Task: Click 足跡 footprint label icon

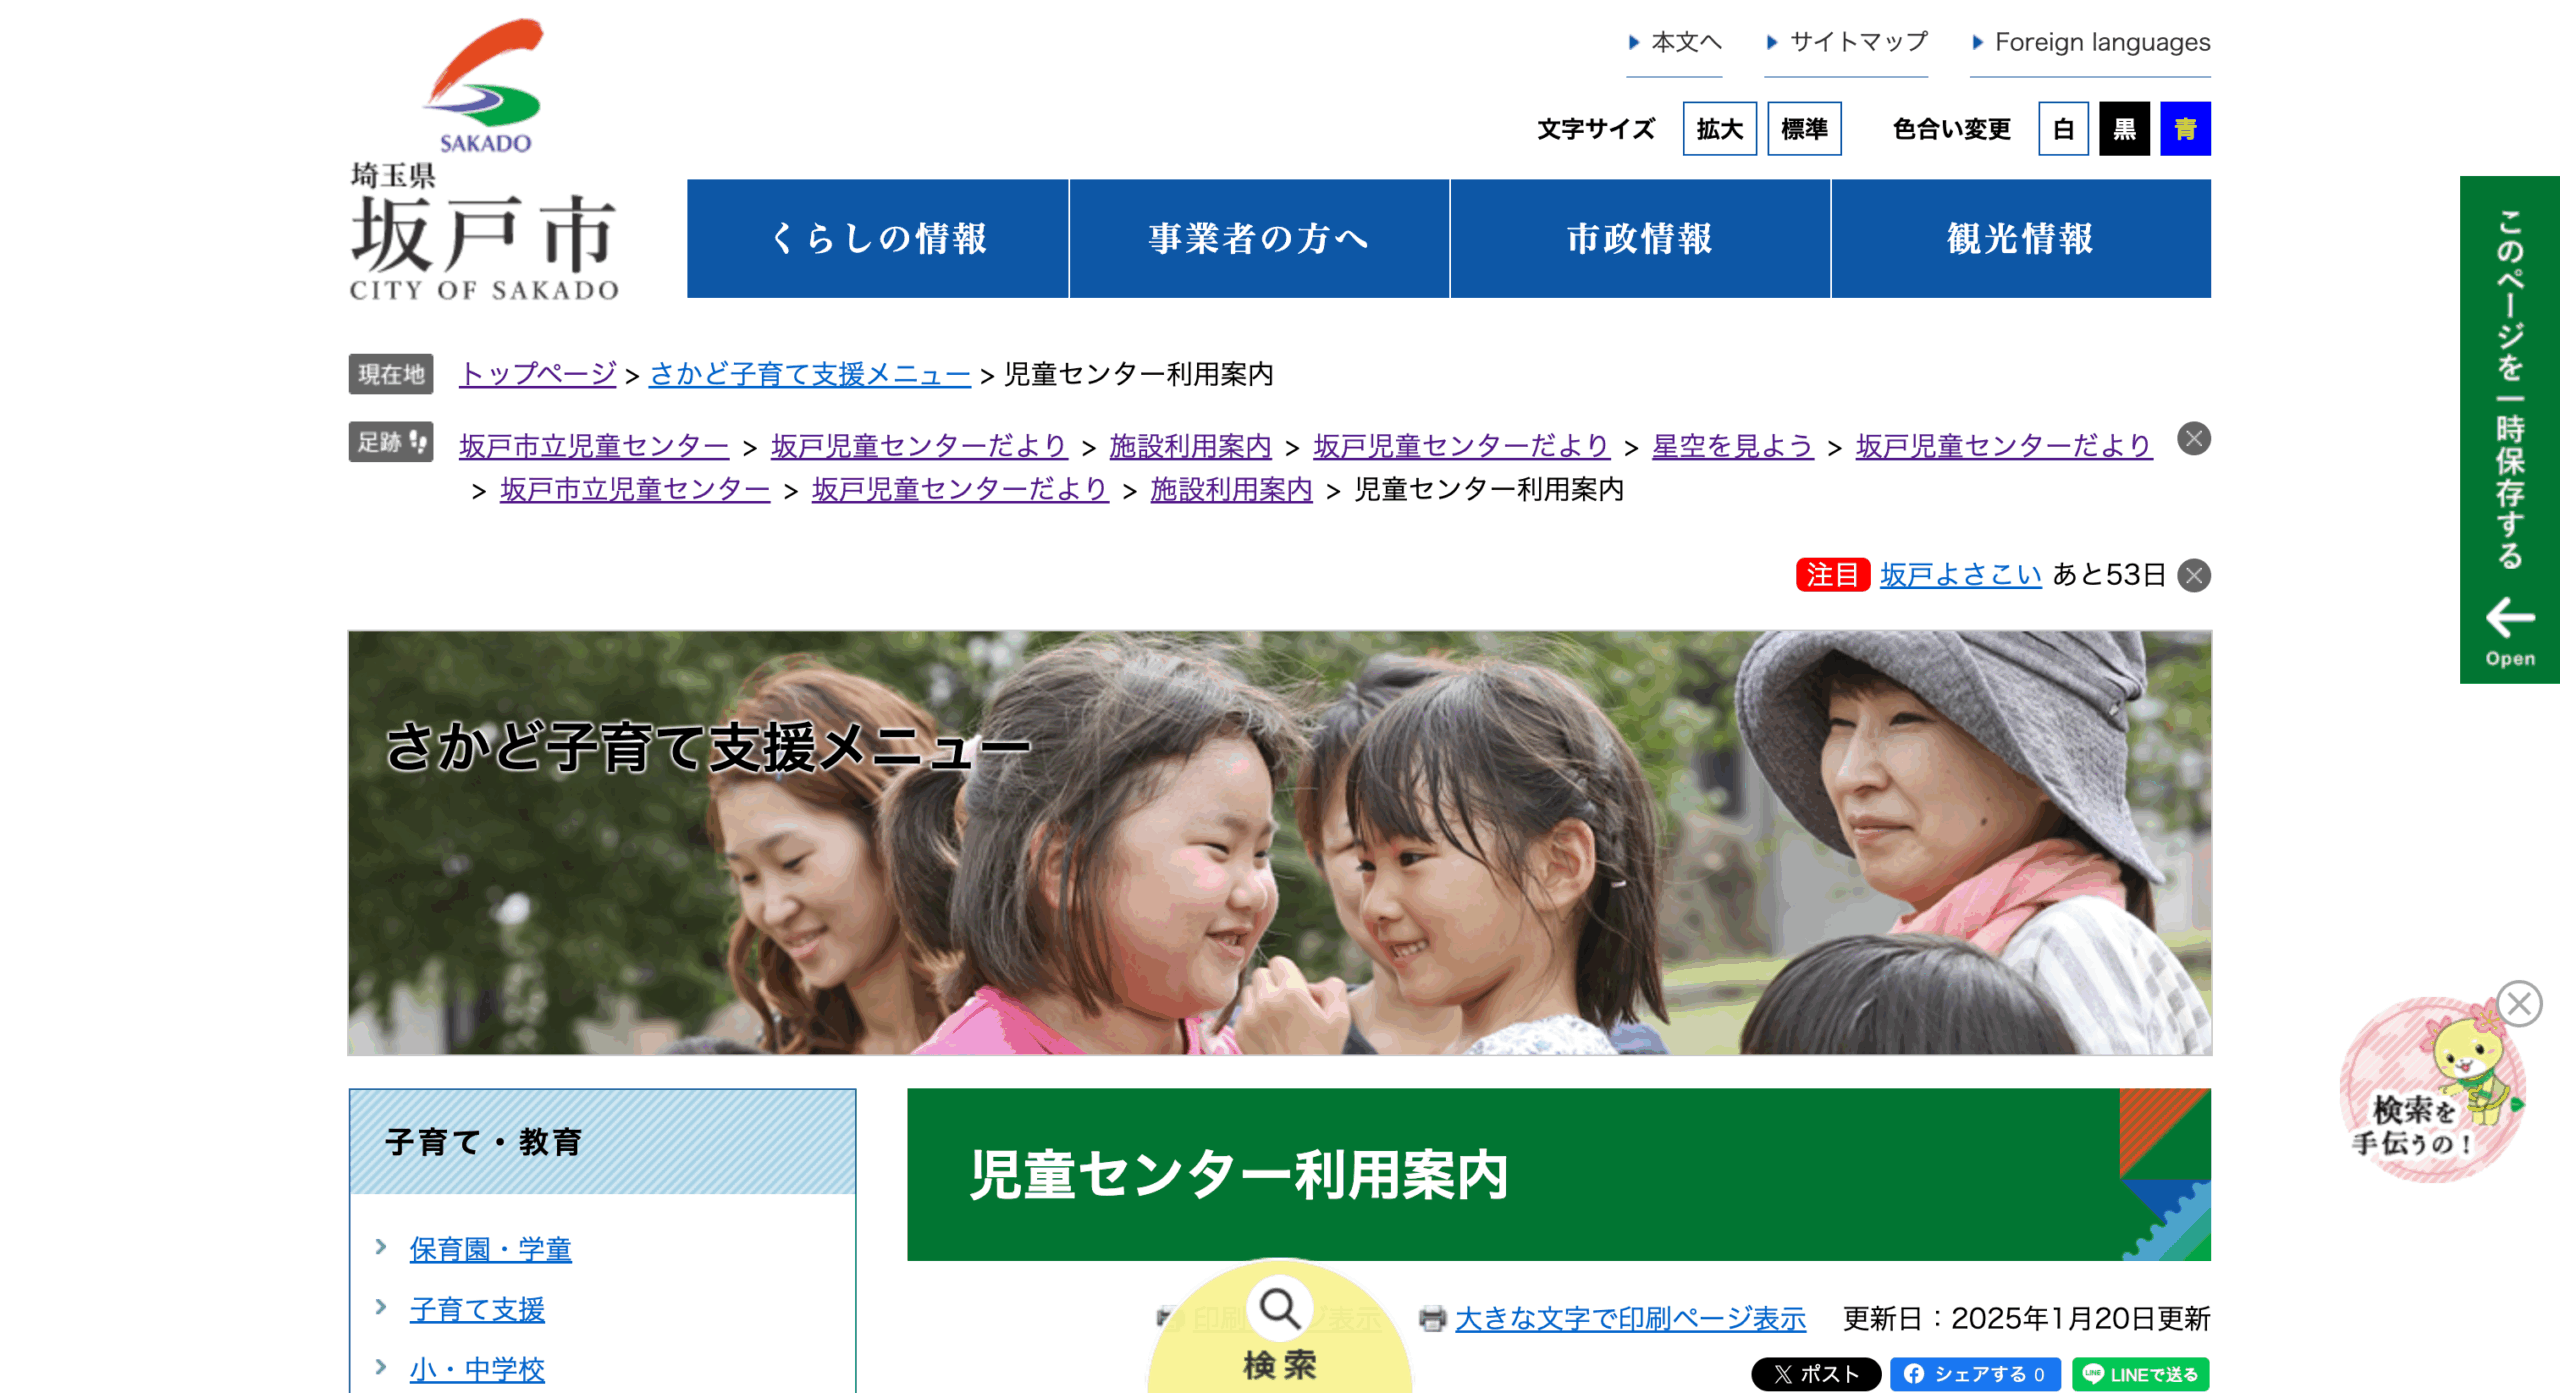Action: 390,441
